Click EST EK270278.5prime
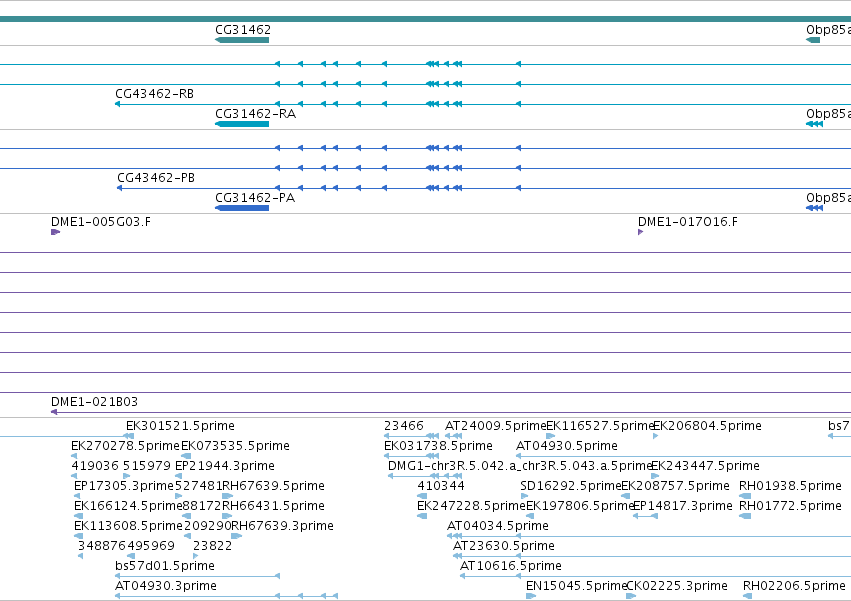The image size is (851, 601). point(125,446)
